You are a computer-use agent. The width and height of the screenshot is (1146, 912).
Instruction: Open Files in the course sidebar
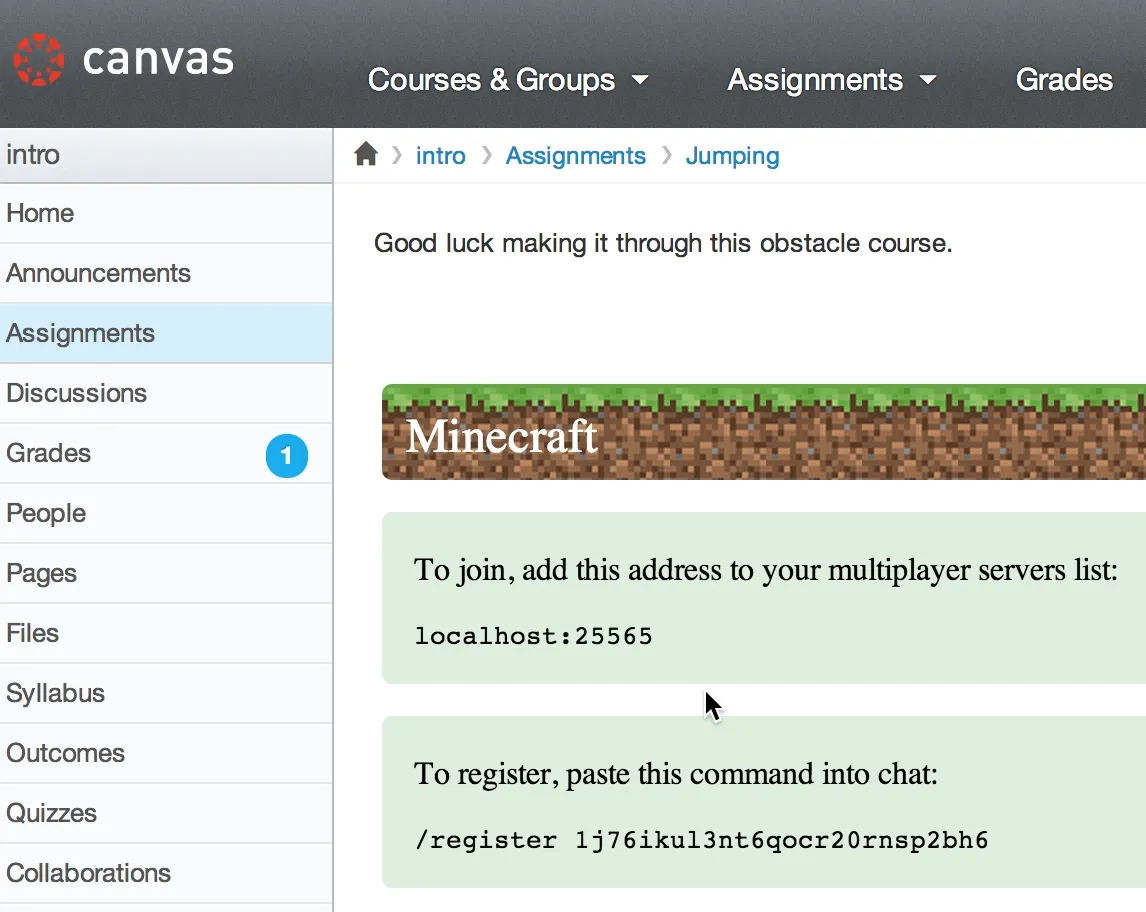point(166,633)
